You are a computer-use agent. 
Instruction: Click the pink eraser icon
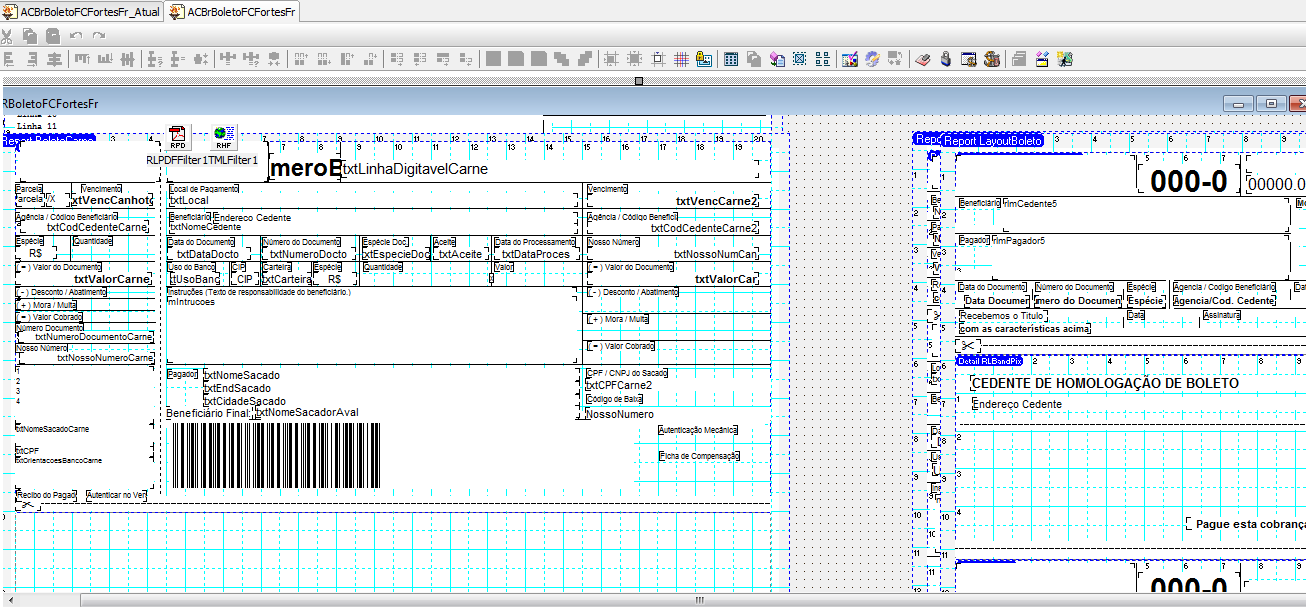923,59
